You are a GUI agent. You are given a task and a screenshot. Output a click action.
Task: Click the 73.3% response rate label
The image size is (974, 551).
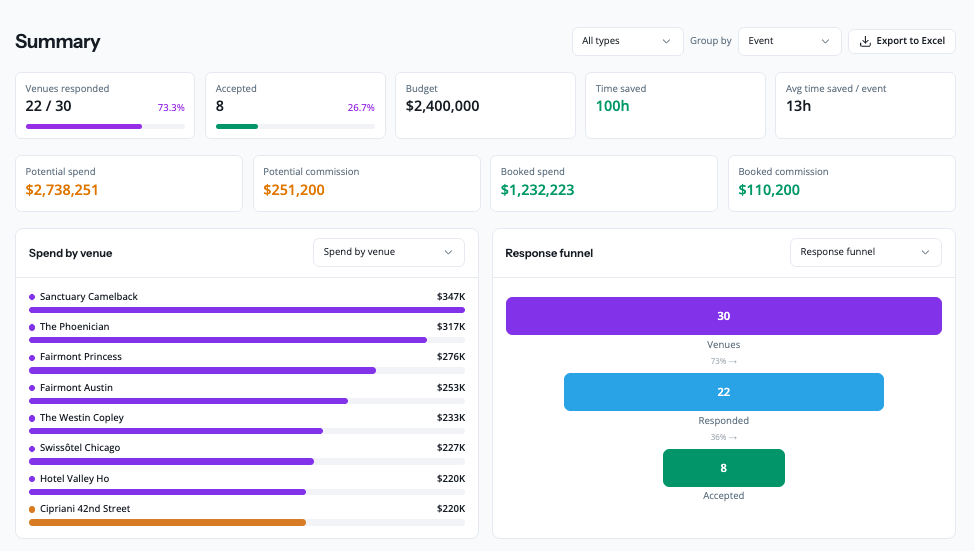(x=171, y=107)
